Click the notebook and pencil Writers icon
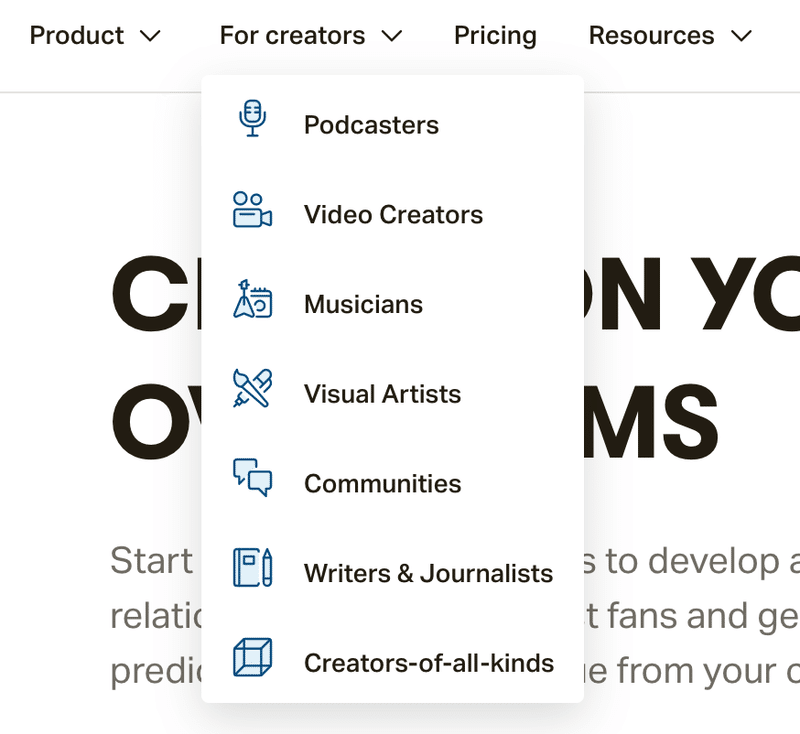Screen dimensions: 800x734 252,567
